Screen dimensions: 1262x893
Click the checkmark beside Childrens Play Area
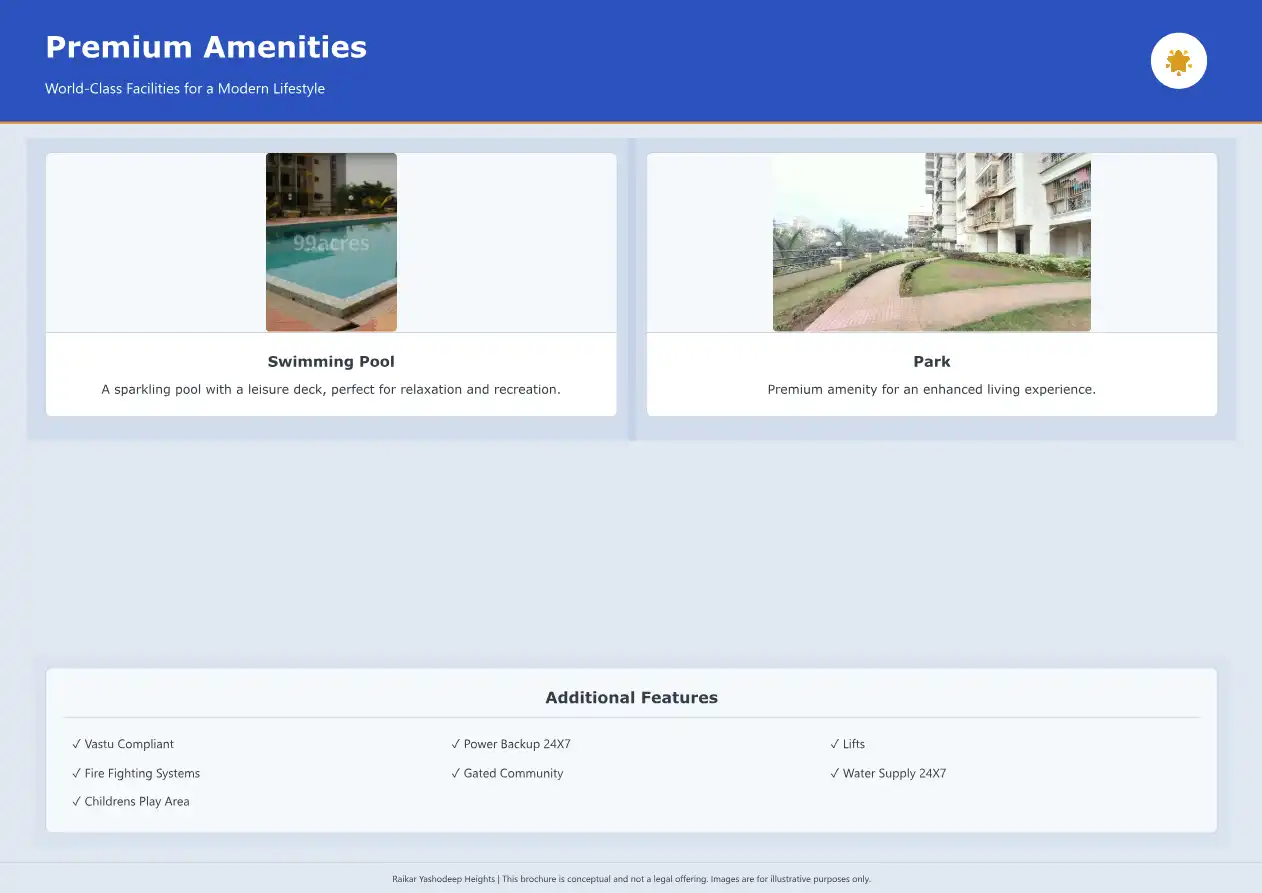[x=76, y=801]
